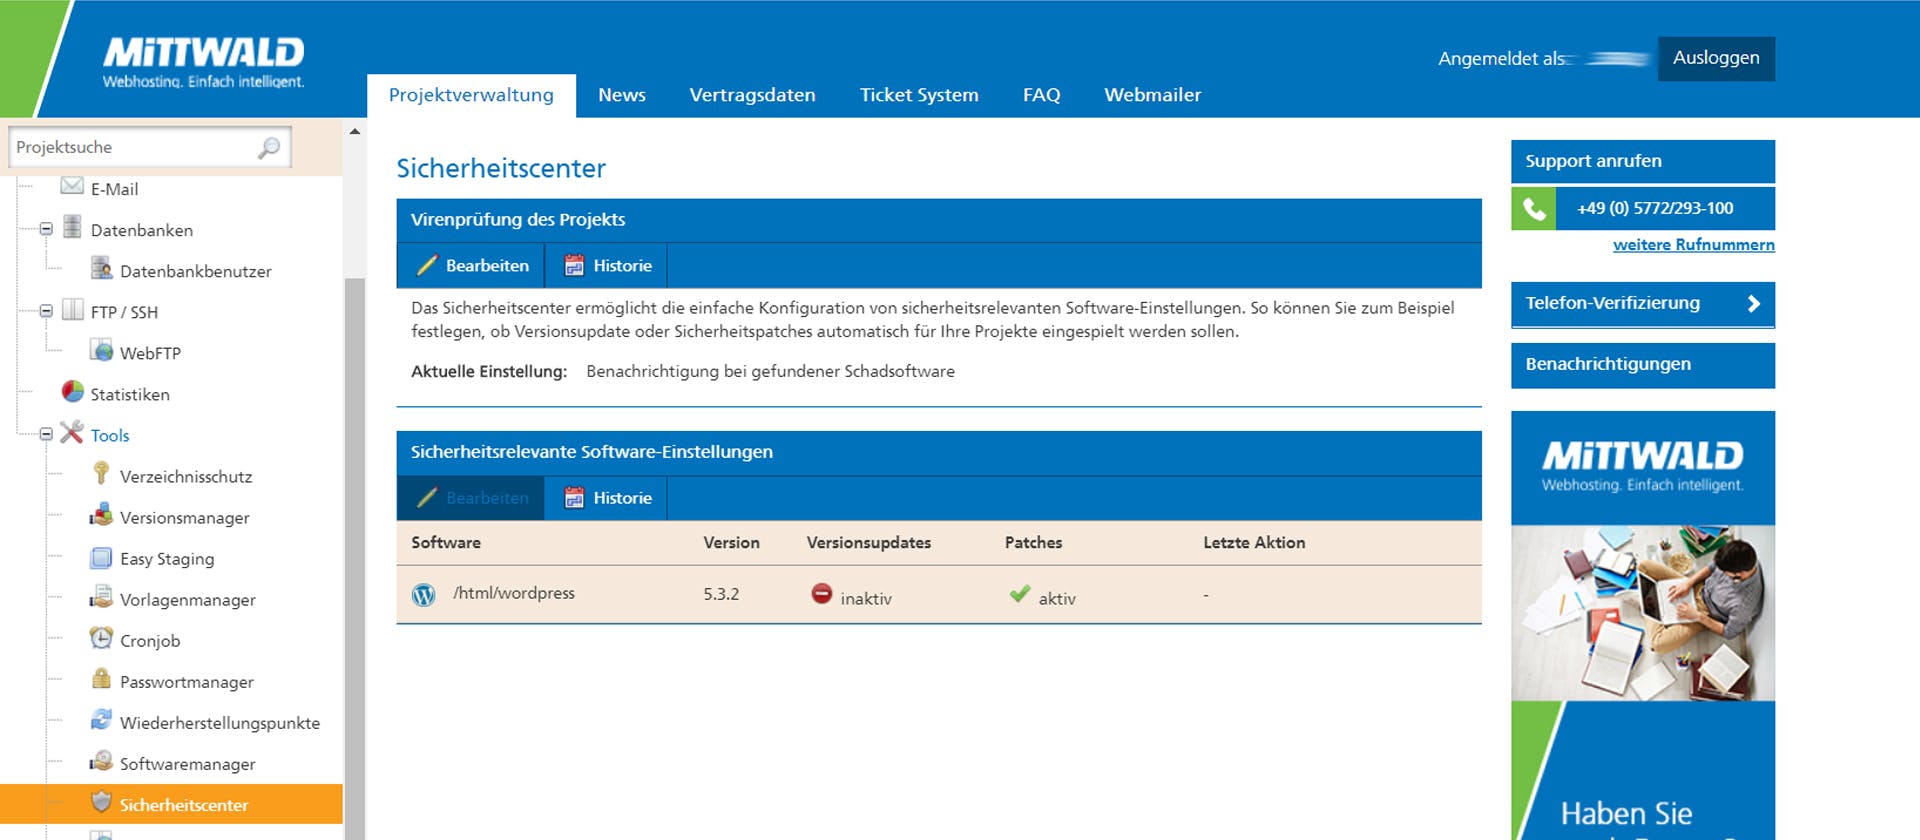This screenshot has width=1920, height=840.
Task: Select Datenbankbenutzer in the tree
Action: tap(195, 271)
